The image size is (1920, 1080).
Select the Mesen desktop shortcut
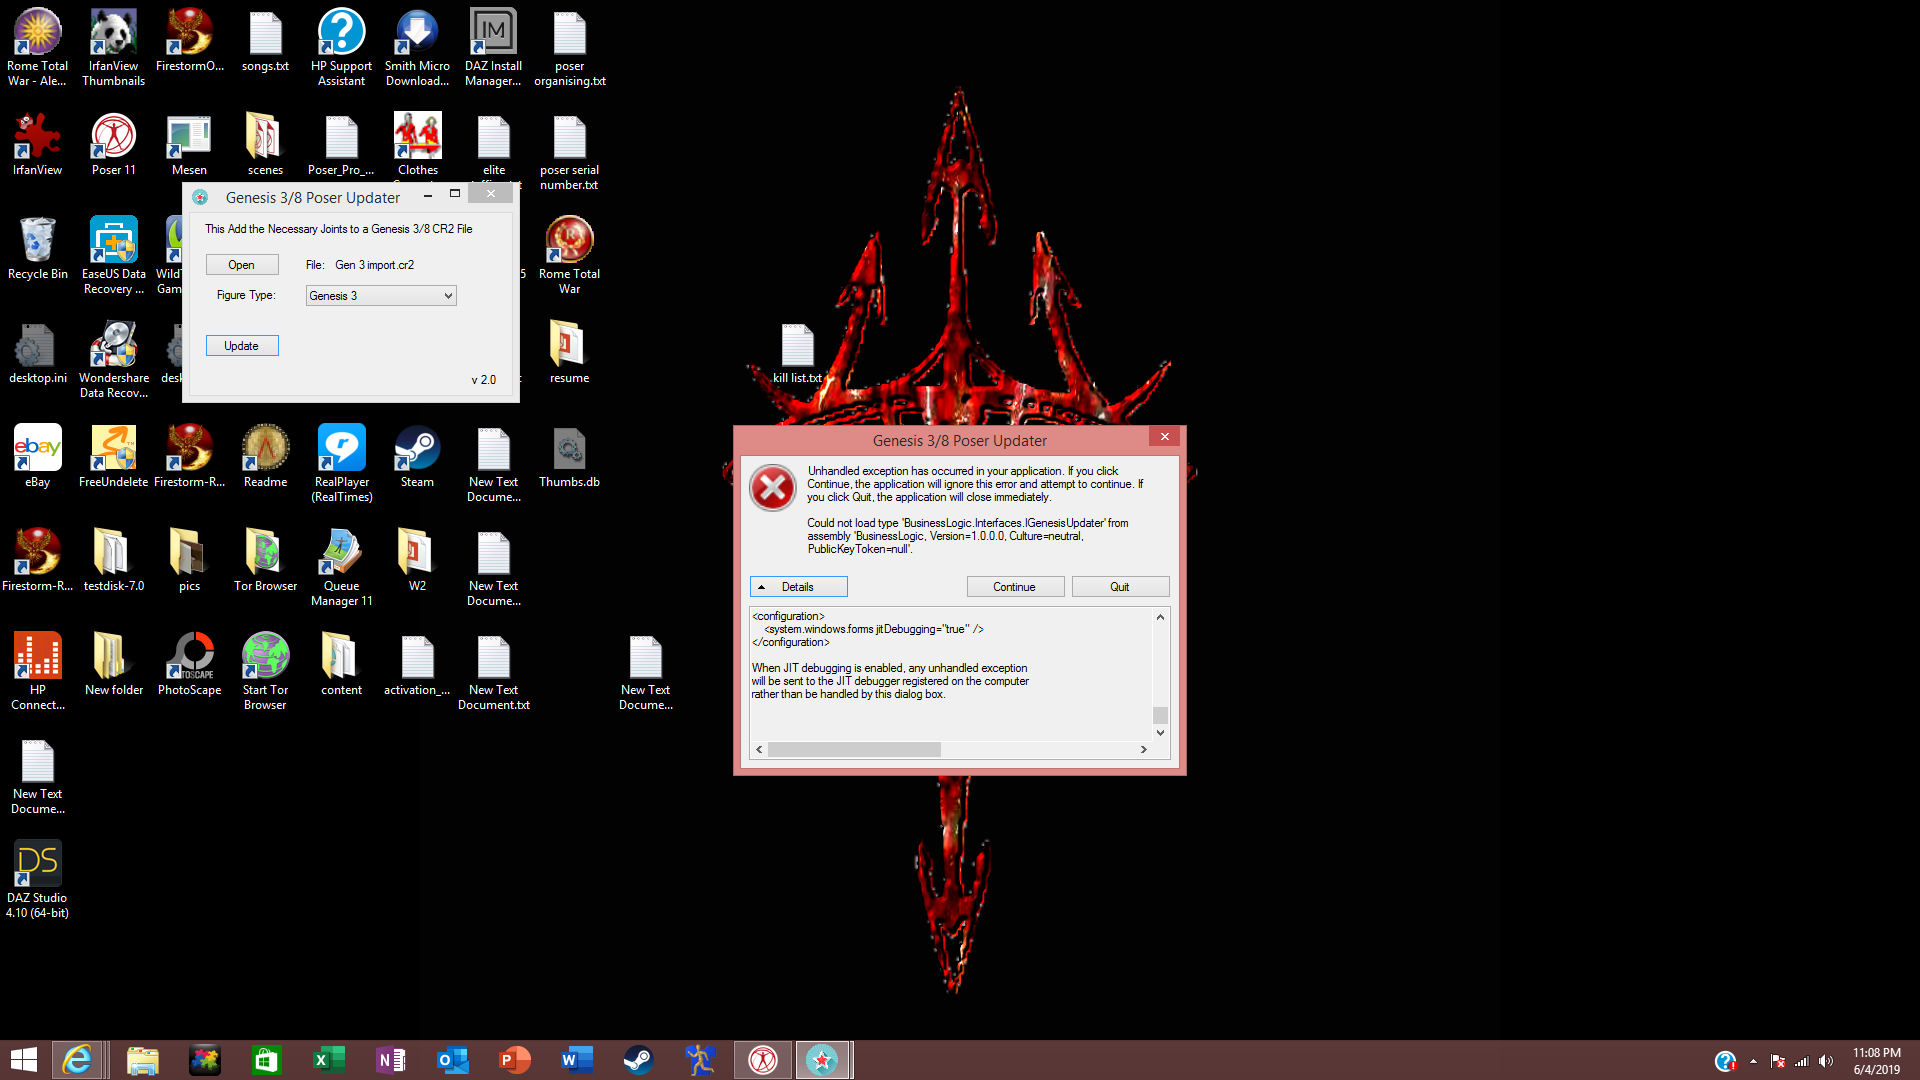(x=190, y=144)
